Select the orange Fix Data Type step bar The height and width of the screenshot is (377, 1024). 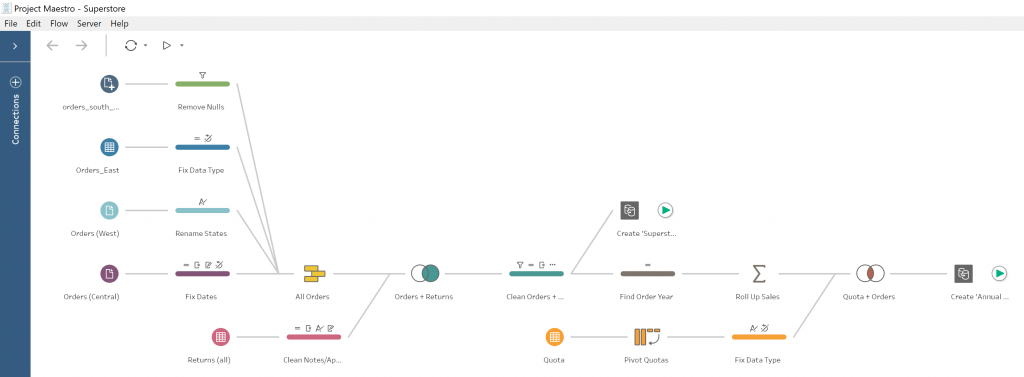(x=759, y=337)
